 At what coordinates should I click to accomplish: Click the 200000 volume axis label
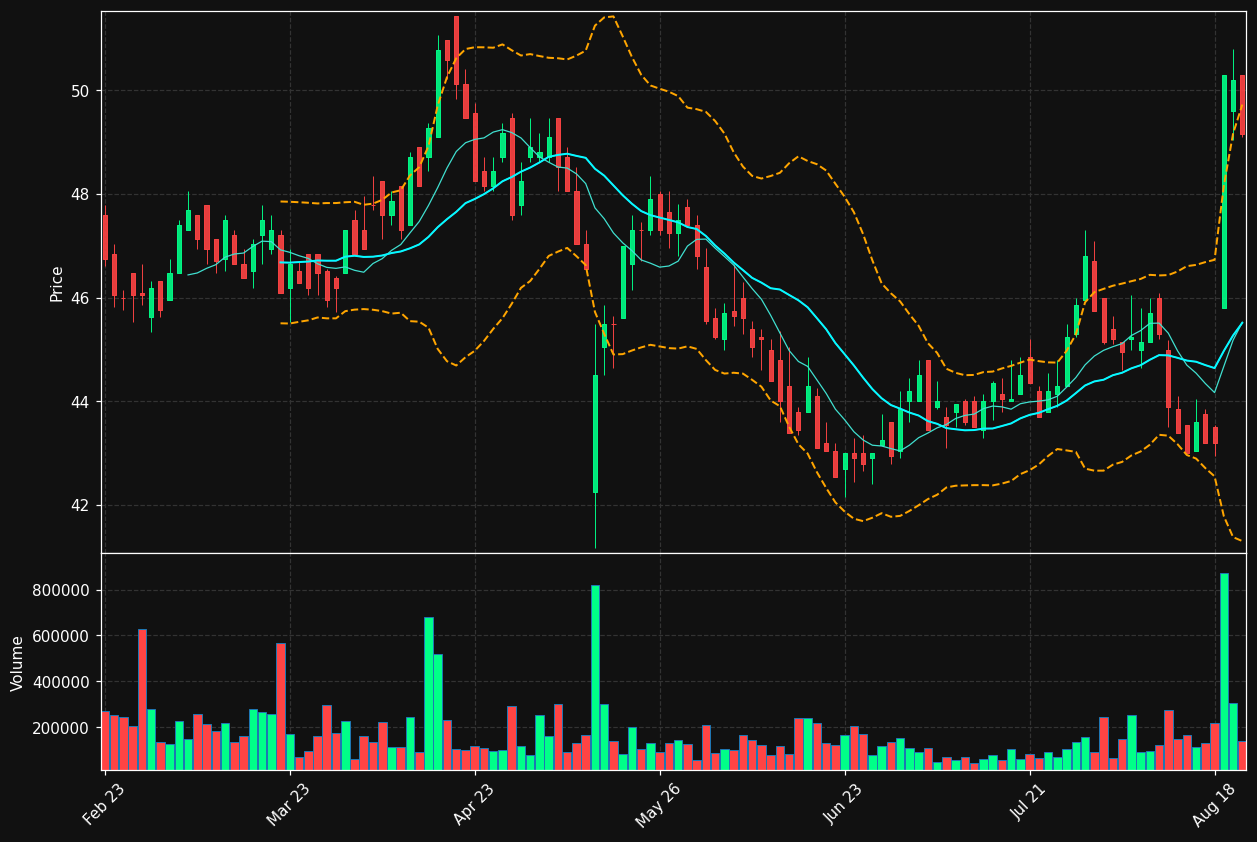click(x=62, y=728)
